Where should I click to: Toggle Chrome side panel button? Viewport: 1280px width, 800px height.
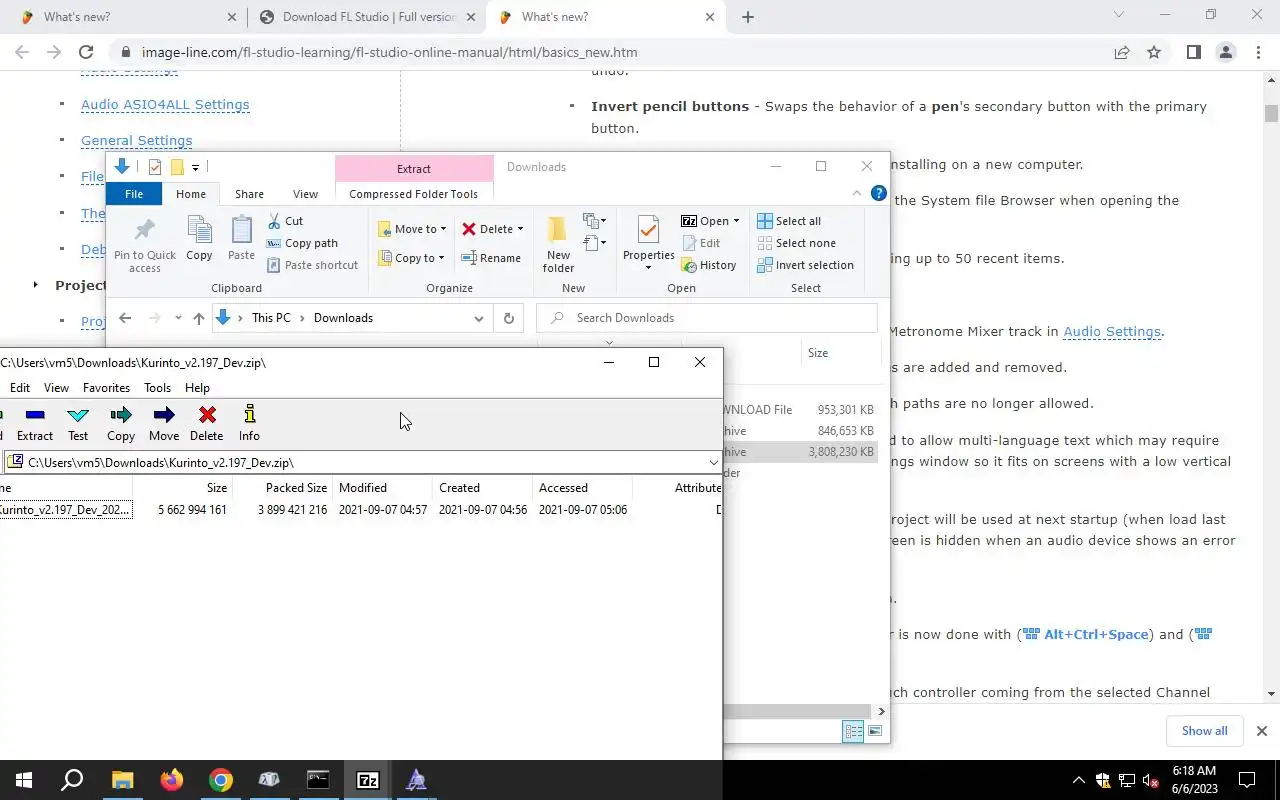pyautogui.click(x=1193, y=52)
